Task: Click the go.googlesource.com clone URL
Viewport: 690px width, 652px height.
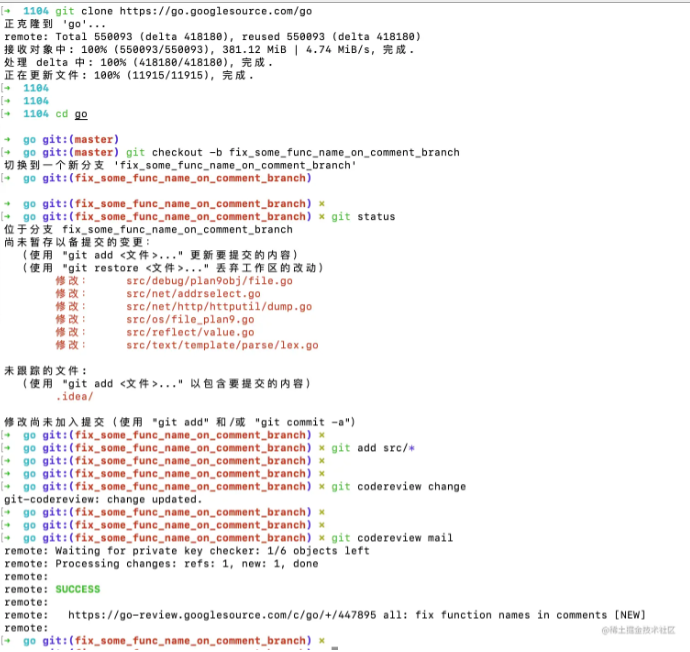Action: pyautogui.click(x=216, y=11)
